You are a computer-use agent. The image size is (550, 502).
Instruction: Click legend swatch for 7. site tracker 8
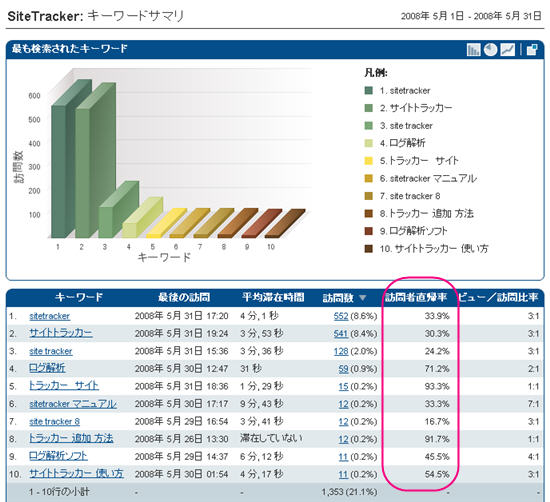point(368,196)
